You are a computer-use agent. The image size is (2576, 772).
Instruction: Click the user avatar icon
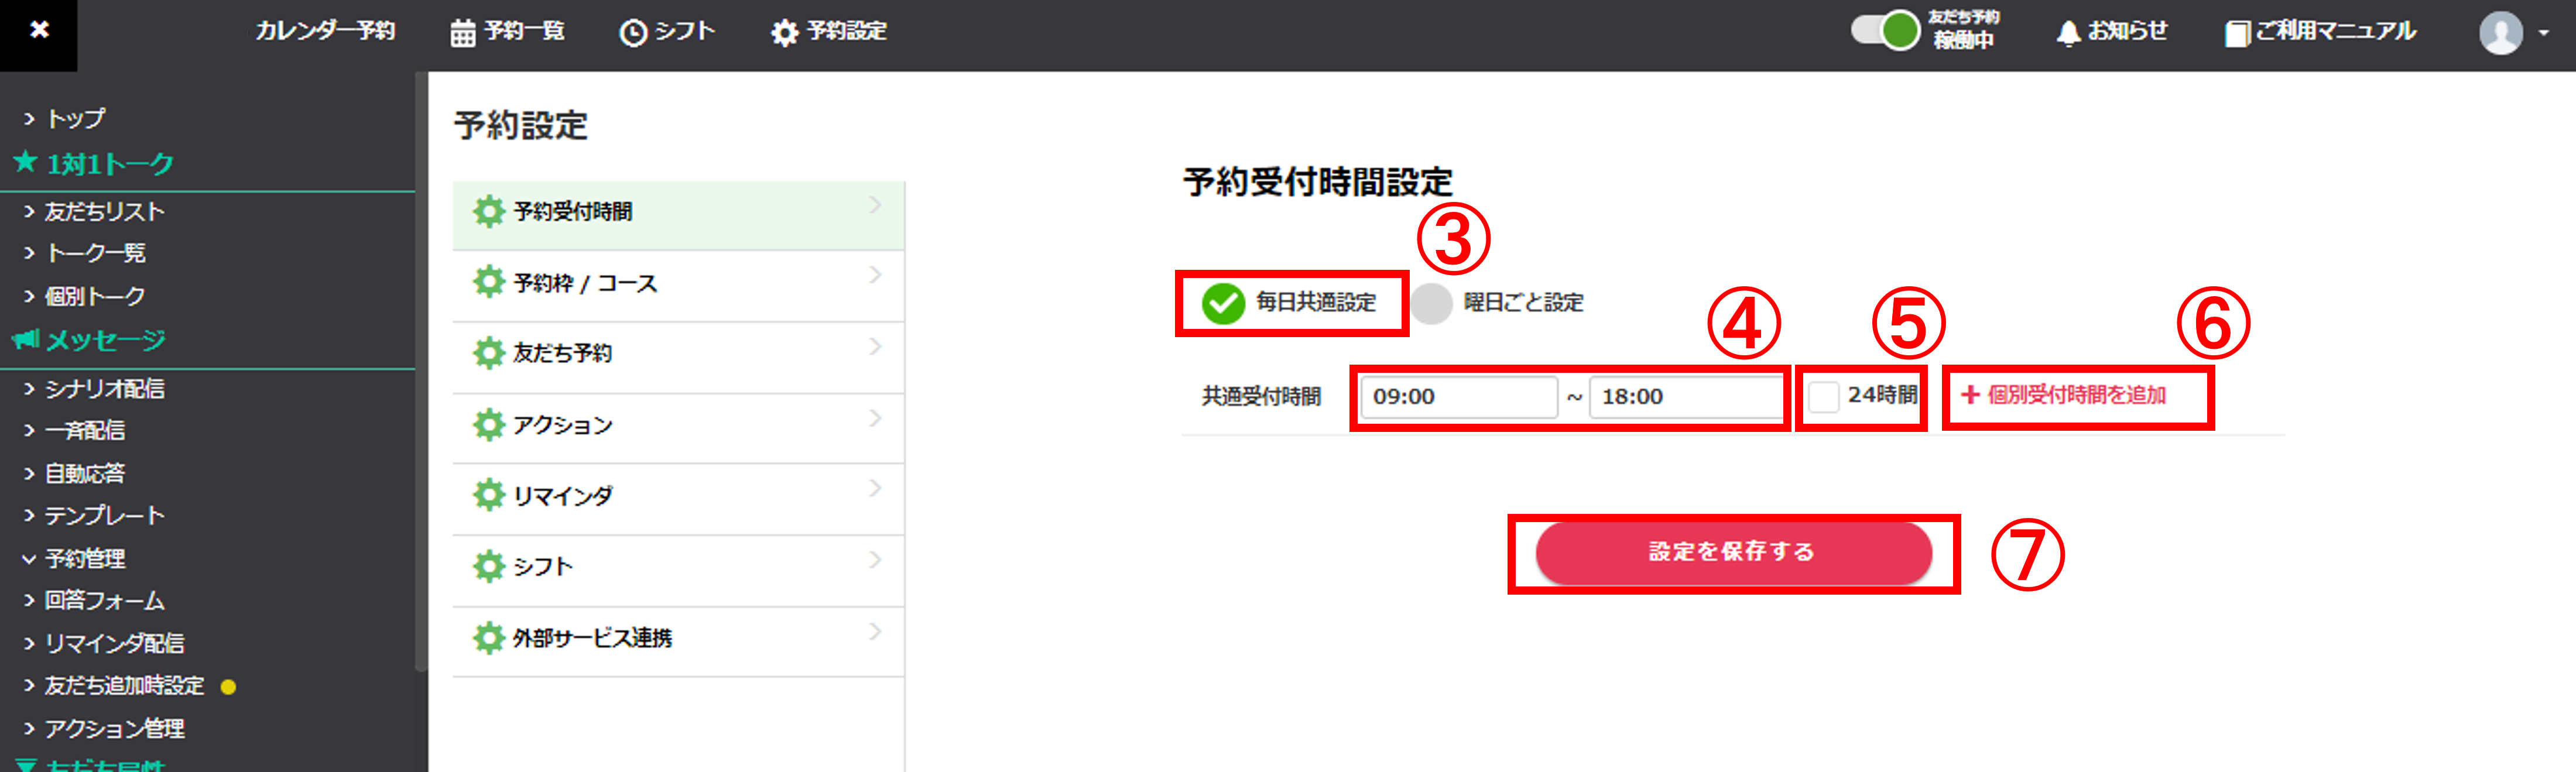point(2500,33)
